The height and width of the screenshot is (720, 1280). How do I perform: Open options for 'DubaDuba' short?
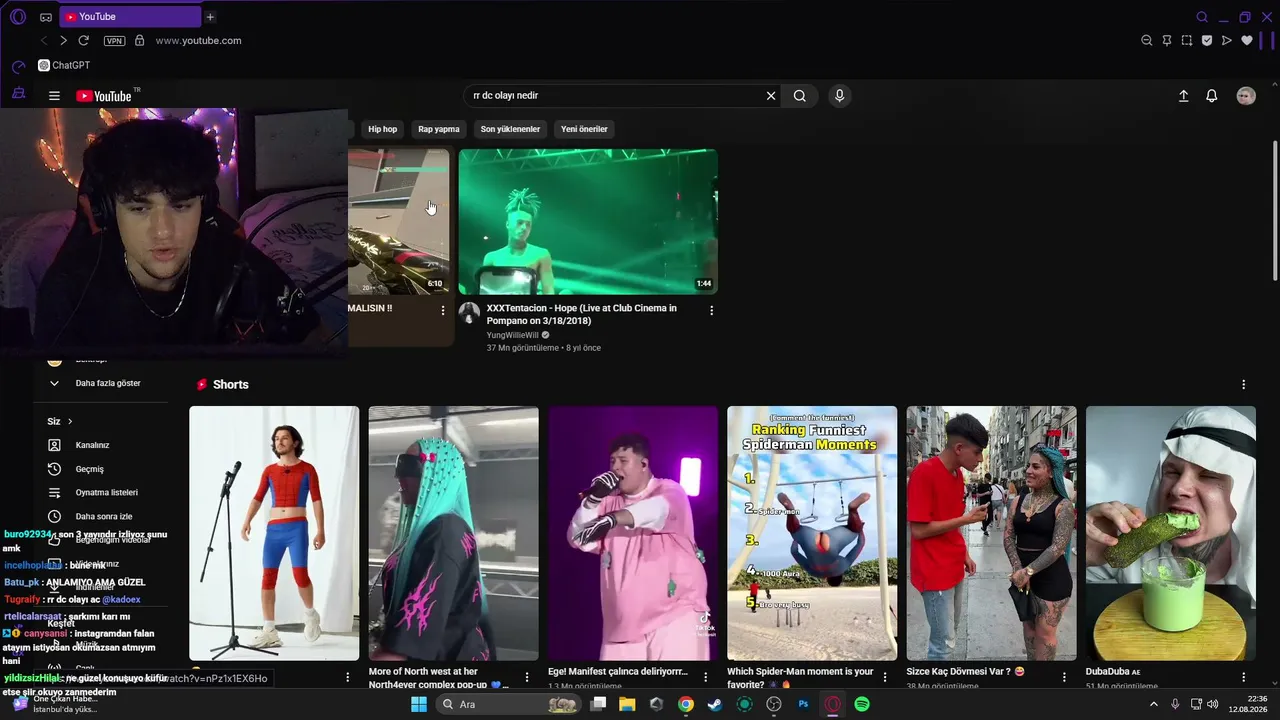click(x=1245, y=677)
